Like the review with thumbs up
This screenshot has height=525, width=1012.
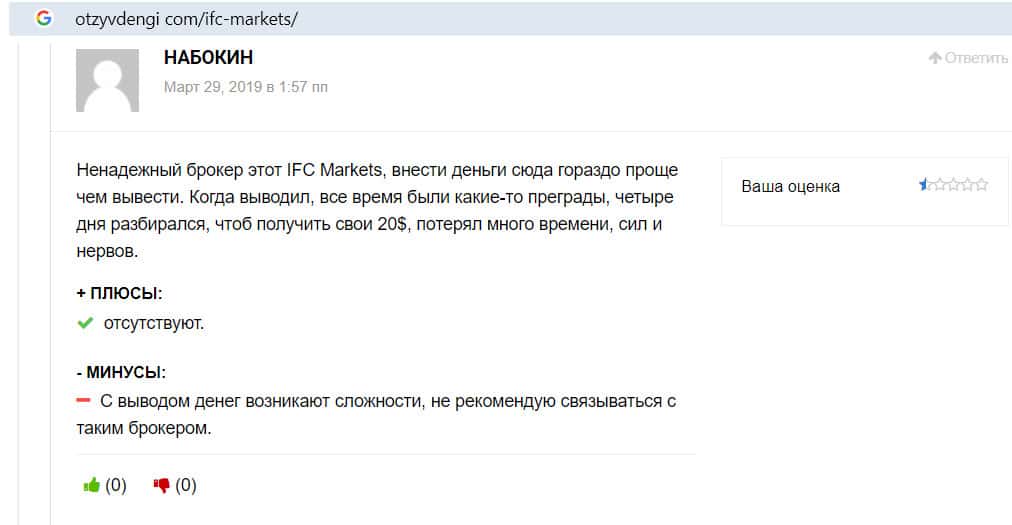coord(92,485)
